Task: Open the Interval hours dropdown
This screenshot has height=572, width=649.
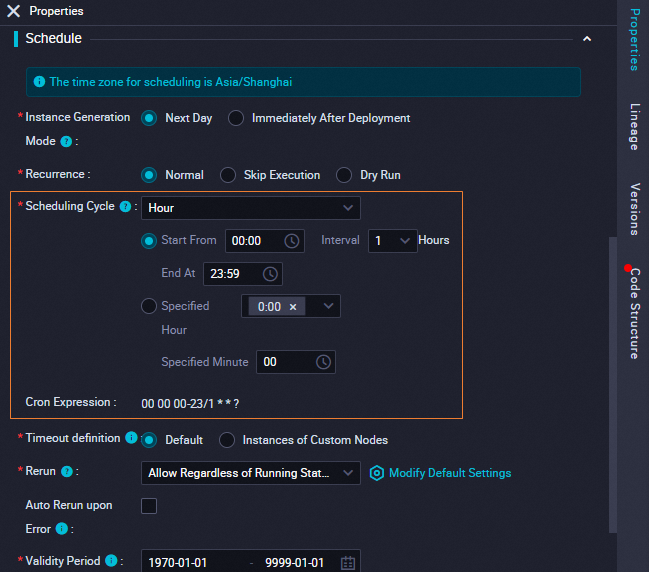Action: click(393, 241)
